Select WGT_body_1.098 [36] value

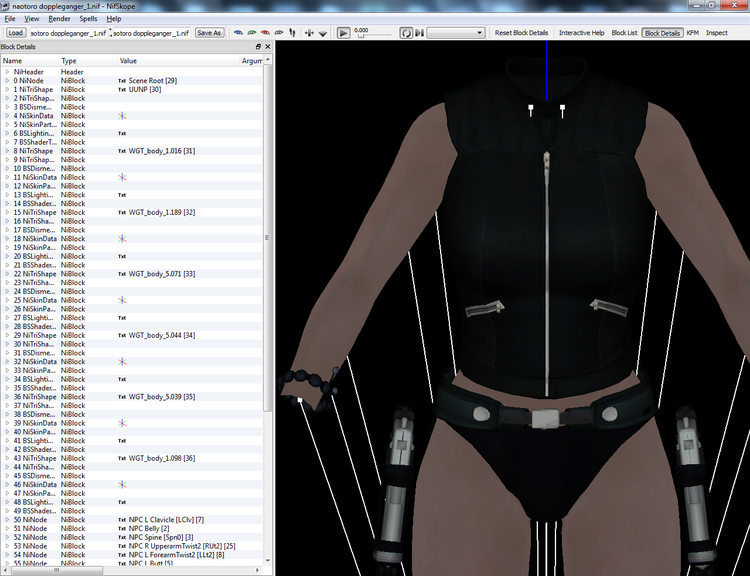[x=162, y=458]
